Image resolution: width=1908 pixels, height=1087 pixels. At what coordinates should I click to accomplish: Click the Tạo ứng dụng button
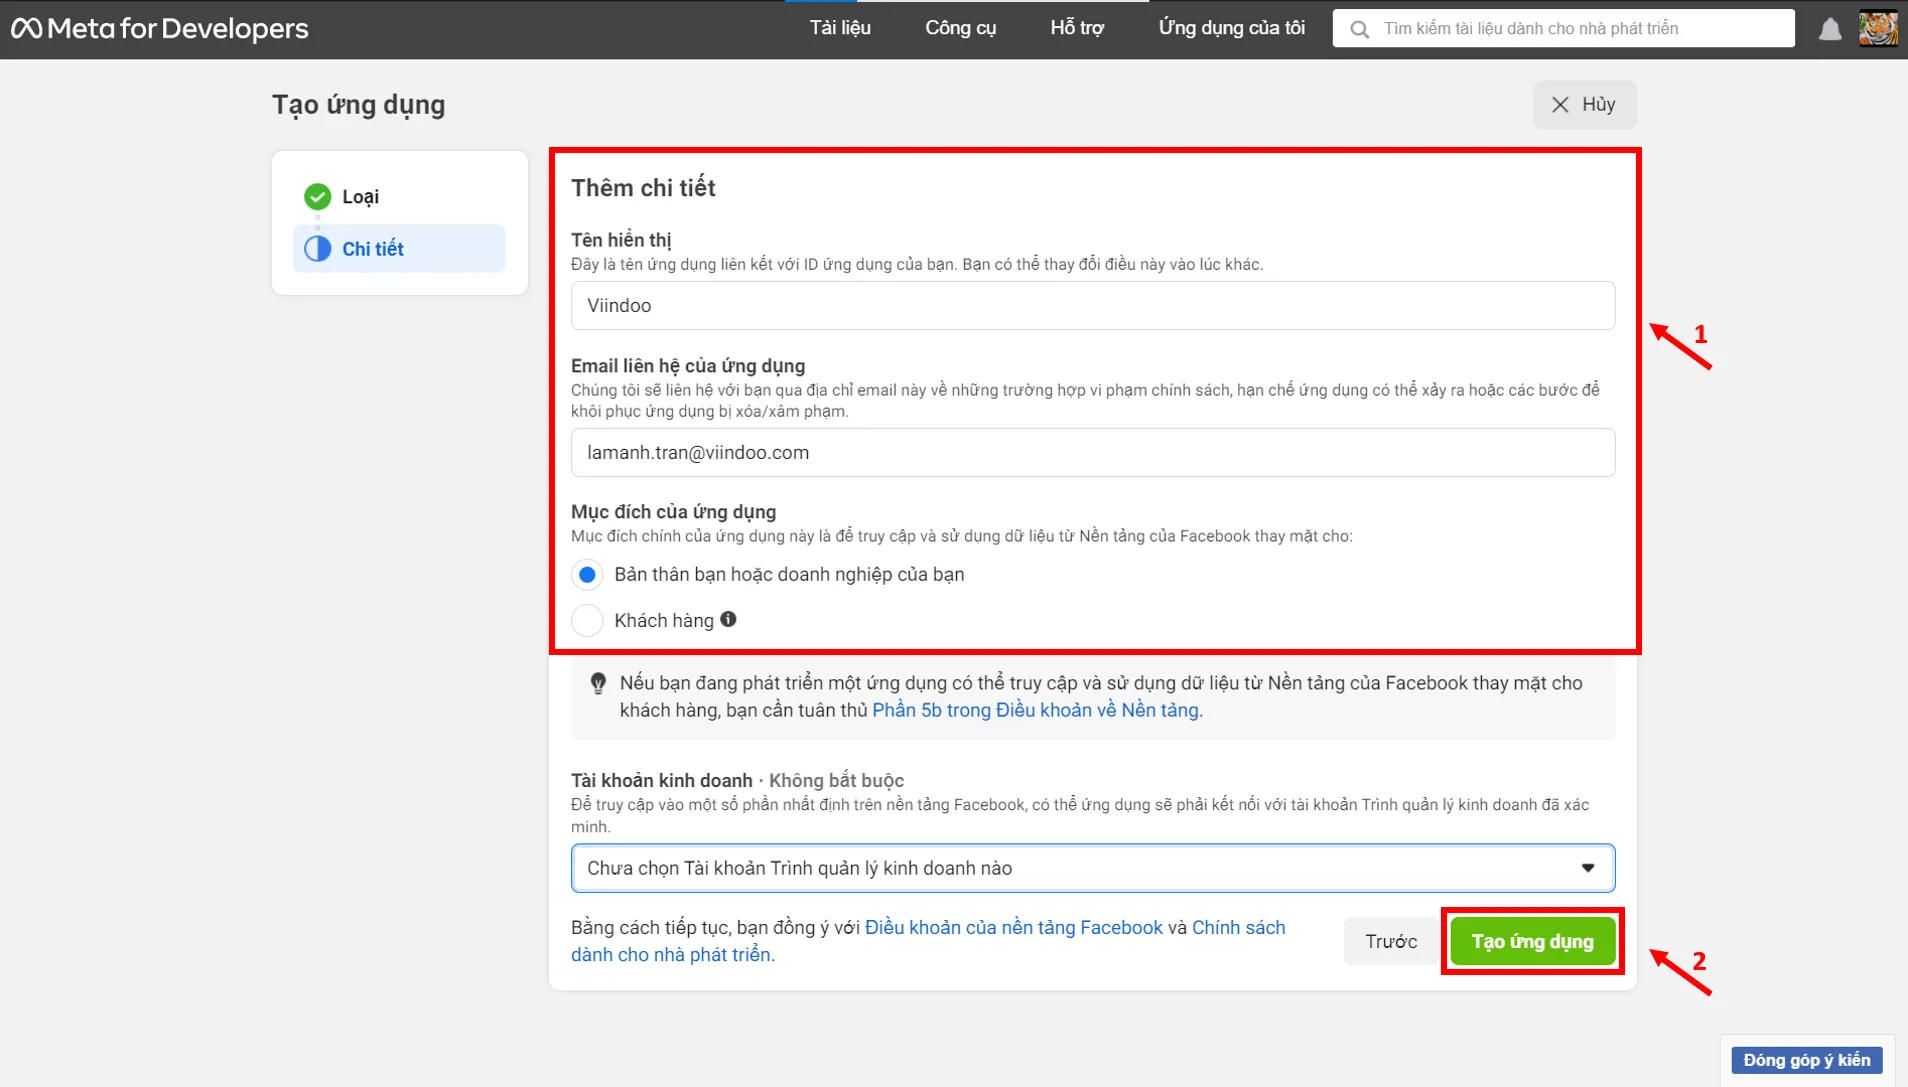tap(1532, 941)
